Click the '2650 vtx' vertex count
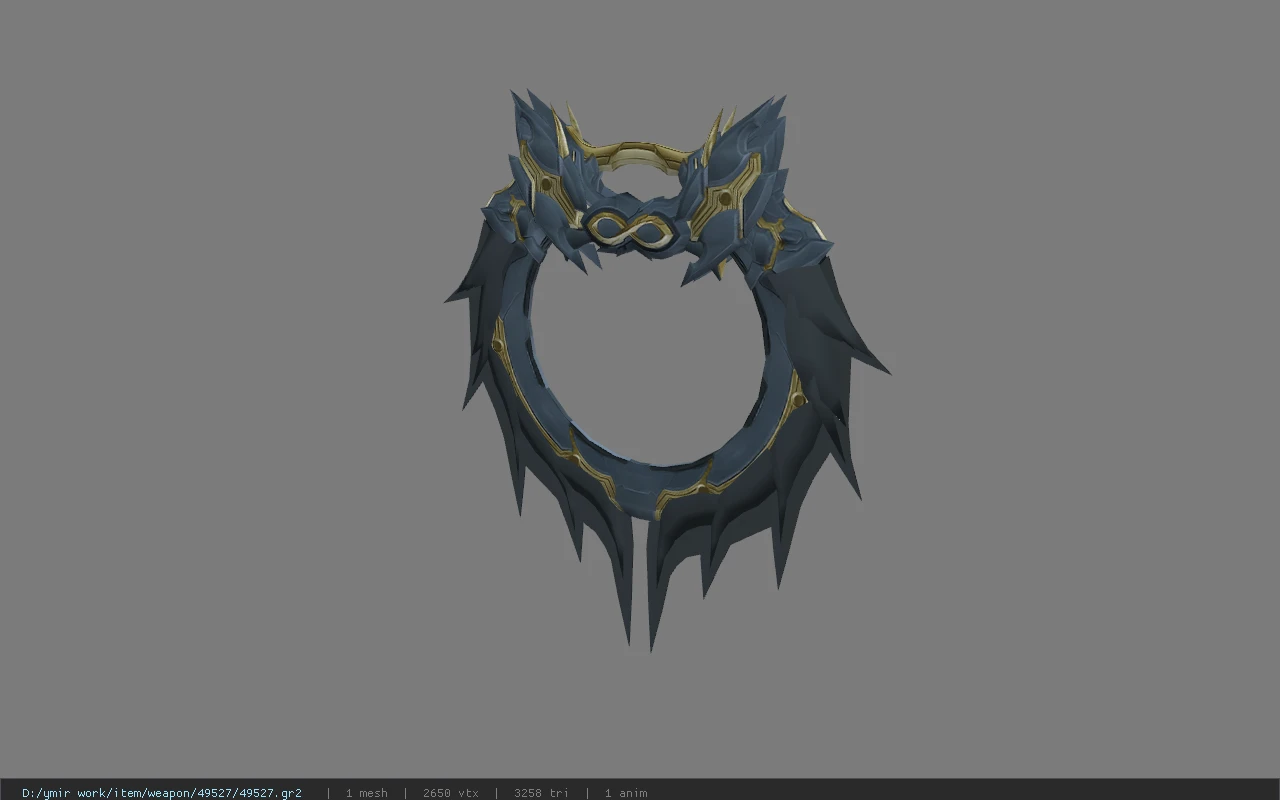 pyautogui.click(x=451, y=793)
